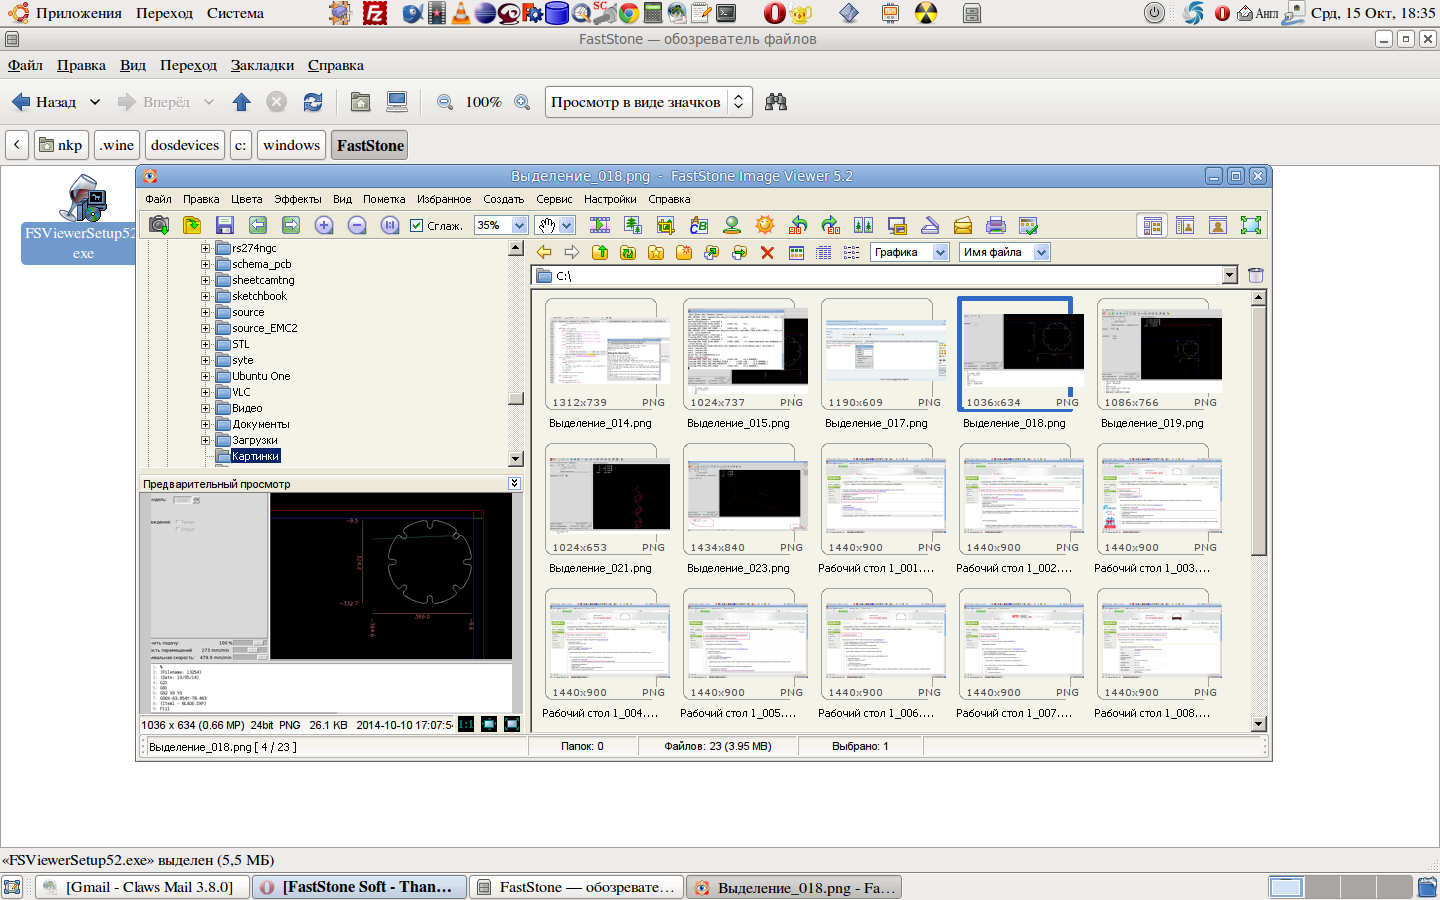The image size is (1440, 900).
Task: Toggle the Сглаж. smoothing checkbox
Action: [x=417, y=226]
